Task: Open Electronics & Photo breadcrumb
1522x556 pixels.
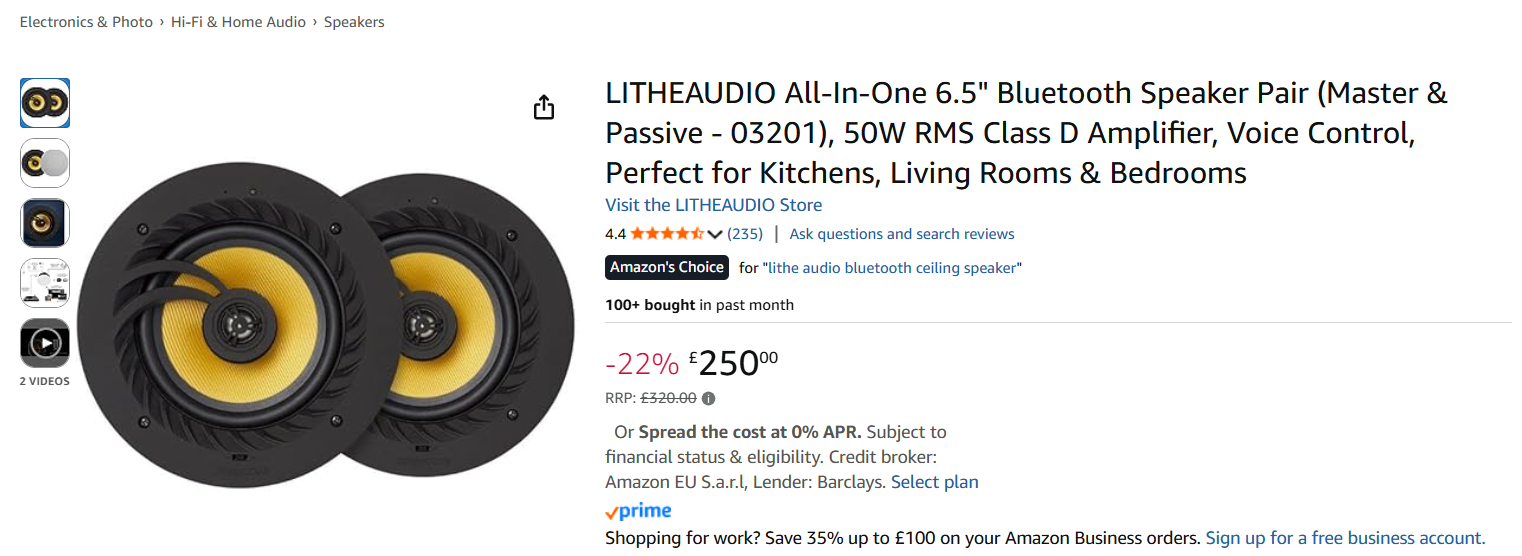Action: coord(86,22)
